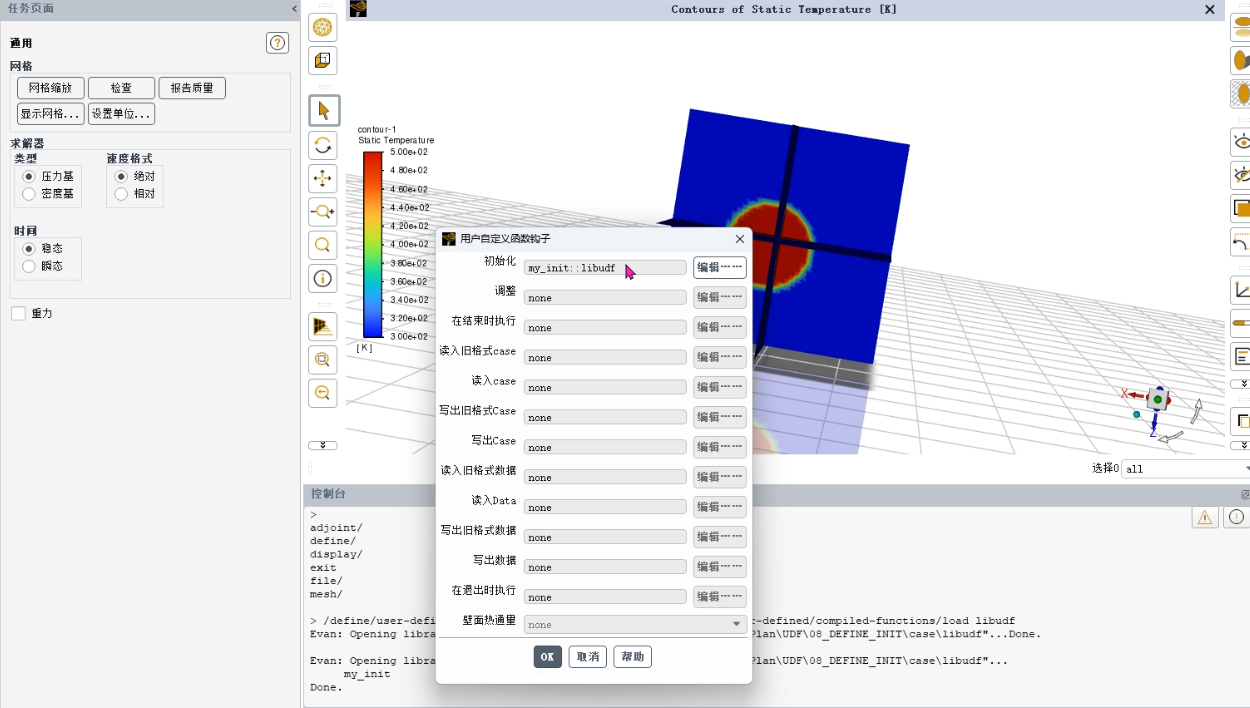Click the orange square display icon in right toolbar
Image resolution: width=1250 pixels, height=708 pixels.
(x=1241, y=209)
